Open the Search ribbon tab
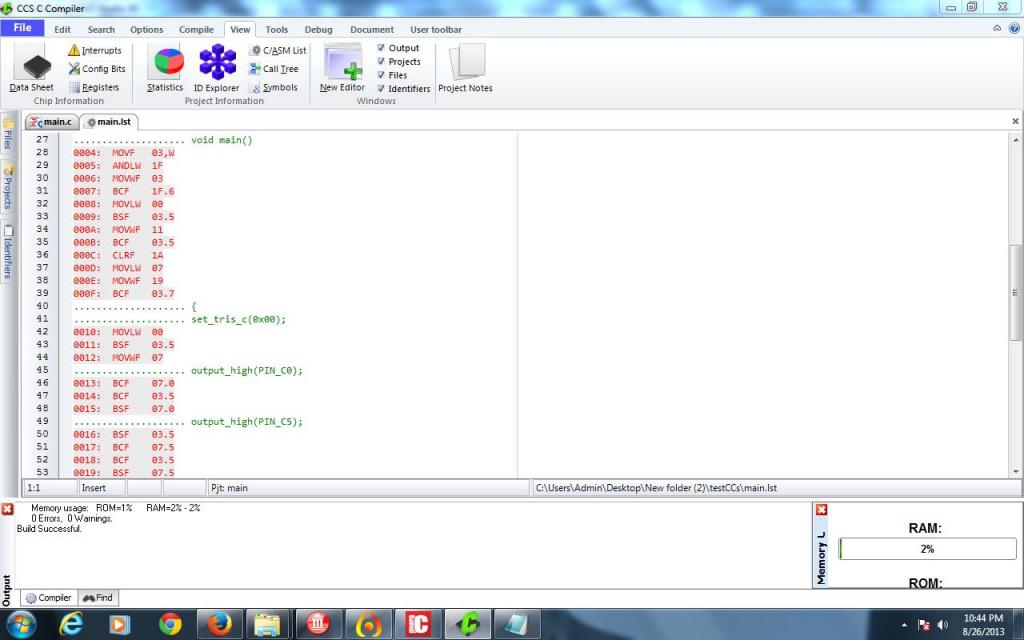1024x640 pixels. click(x=101, y=29)
